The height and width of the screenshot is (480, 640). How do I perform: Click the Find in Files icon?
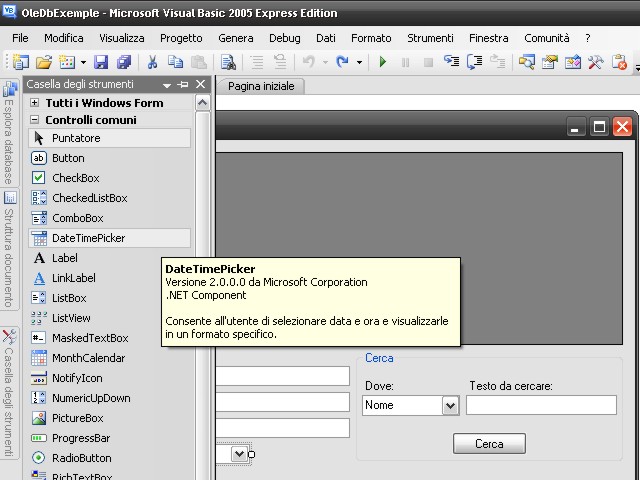(228, 62)
